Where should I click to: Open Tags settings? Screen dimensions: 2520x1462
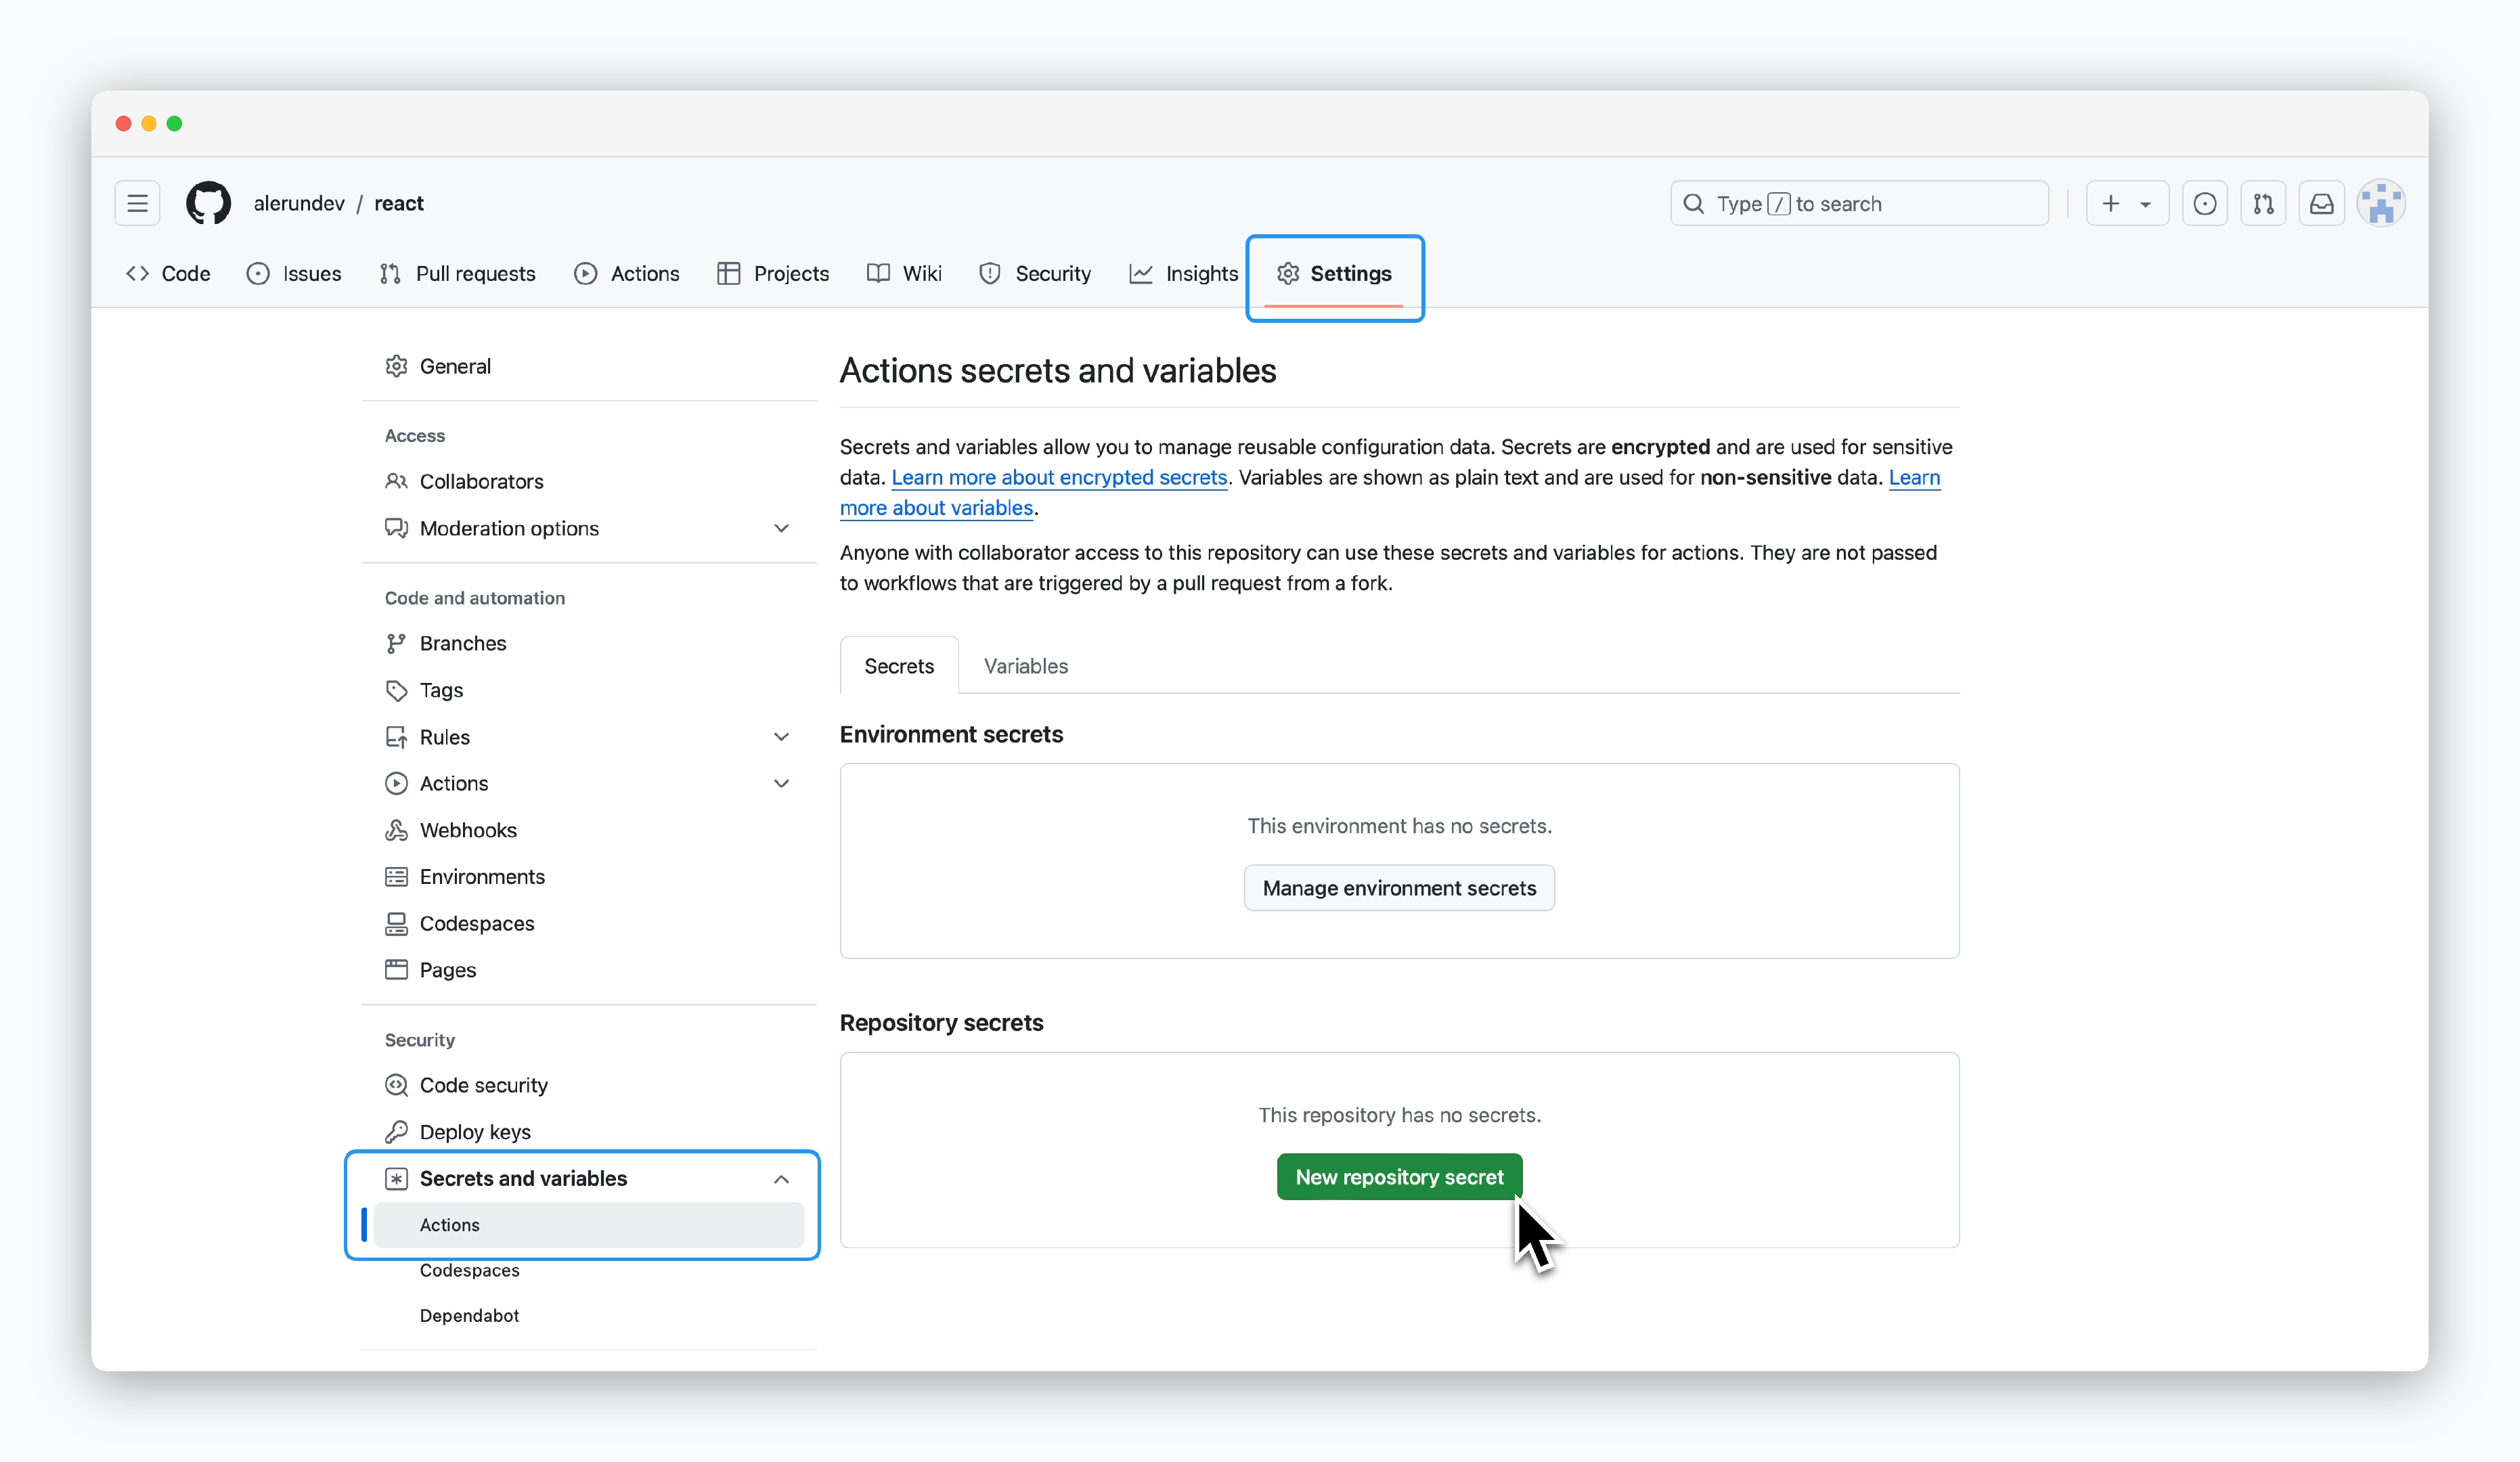click(x=589, y=690)
